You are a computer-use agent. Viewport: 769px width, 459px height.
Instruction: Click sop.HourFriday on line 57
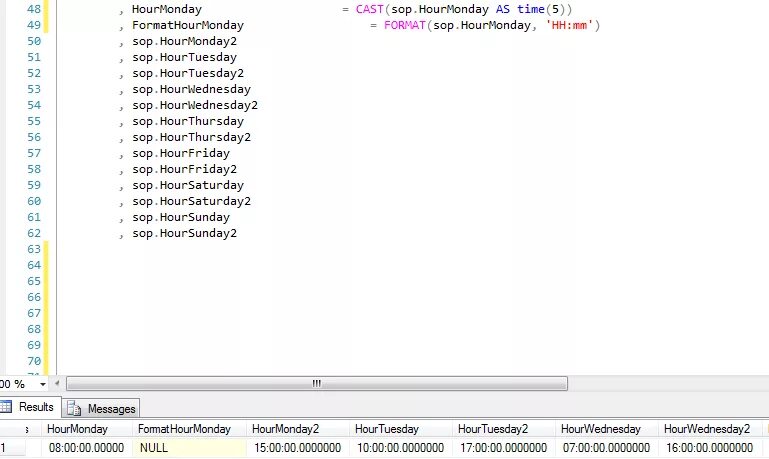[x=181, y=153]
